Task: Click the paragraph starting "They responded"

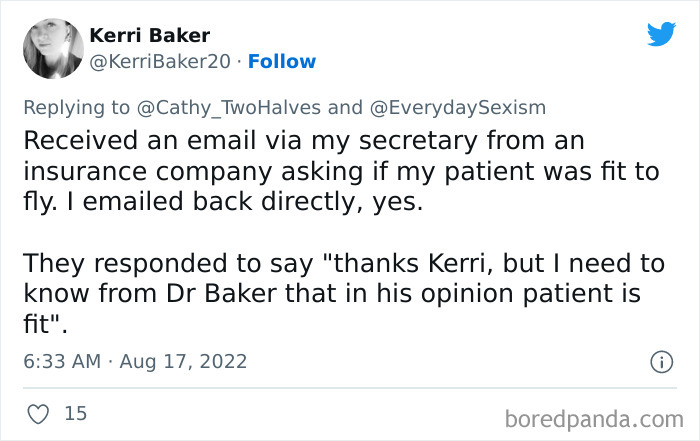Action: pos(340,295)
